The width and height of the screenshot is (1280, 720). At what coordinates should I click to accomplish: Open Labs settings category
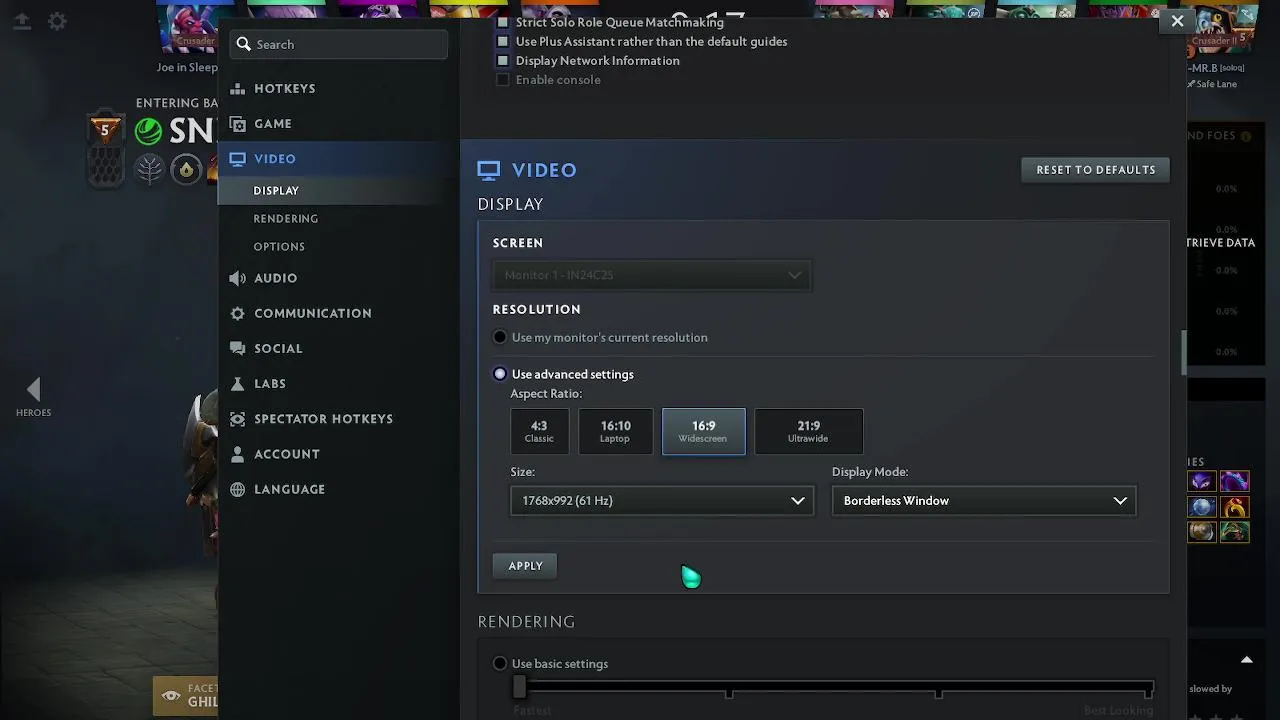pyautogui.click(x=270, y=384)
